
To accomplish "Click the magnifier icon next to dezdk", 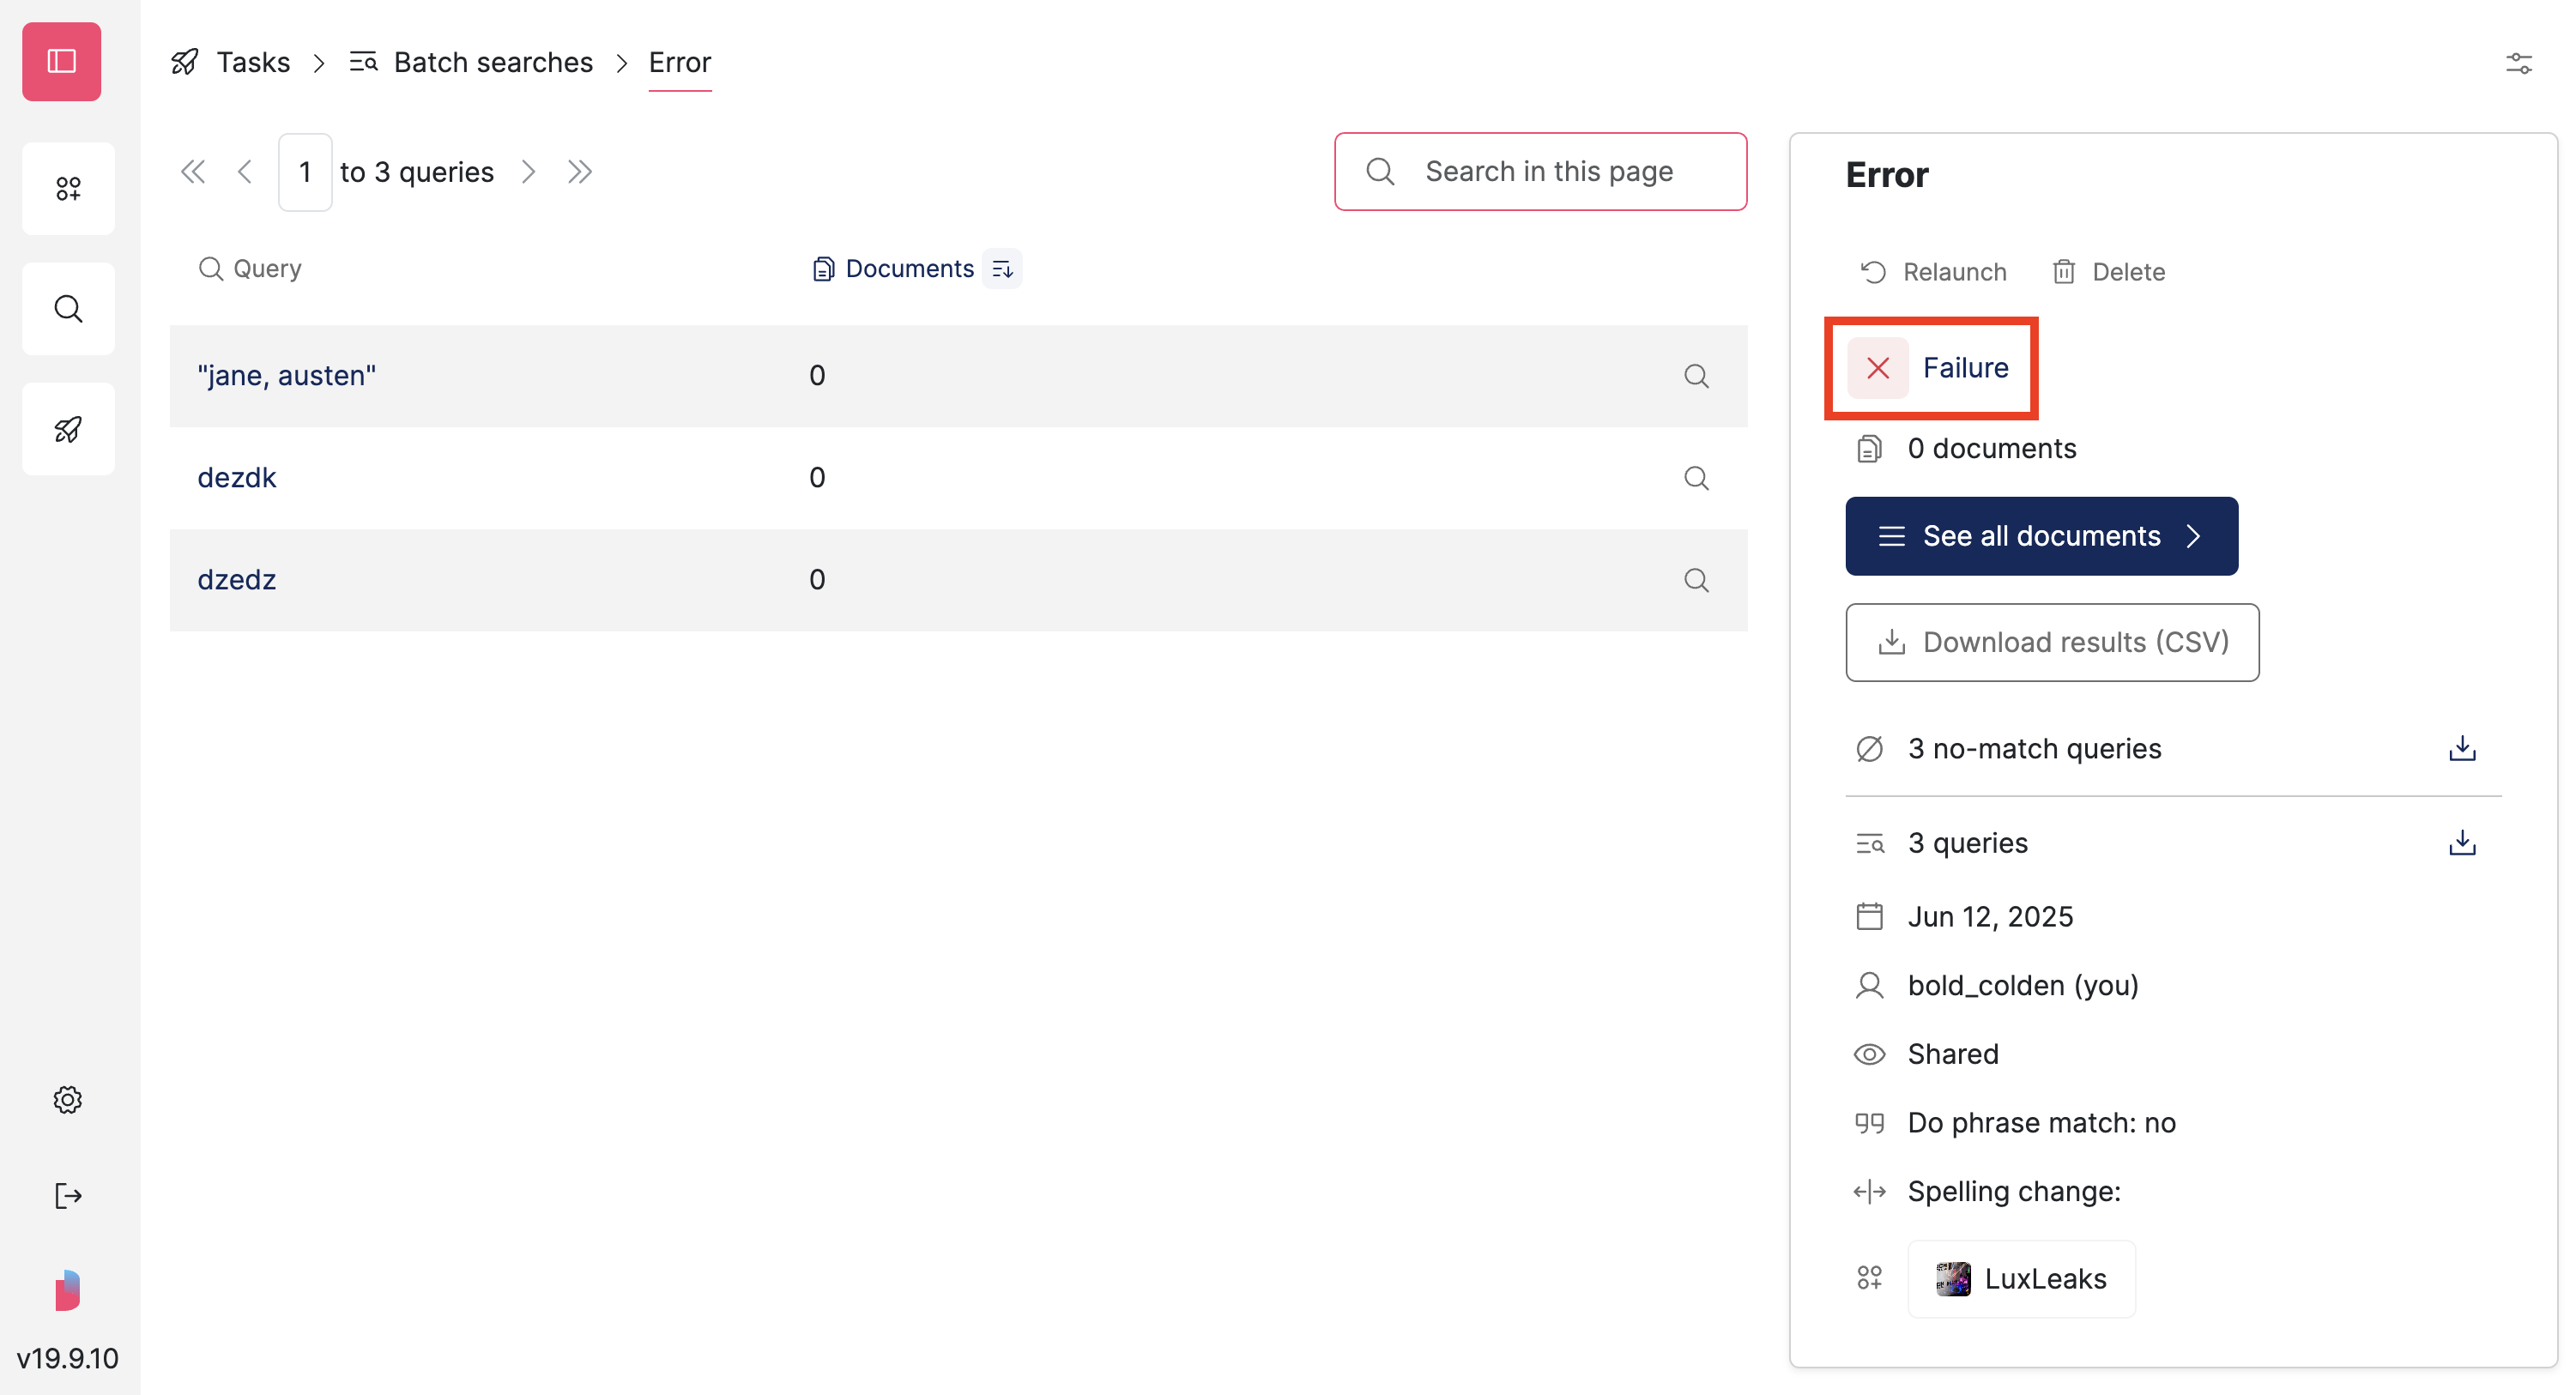I will 1696,478.
